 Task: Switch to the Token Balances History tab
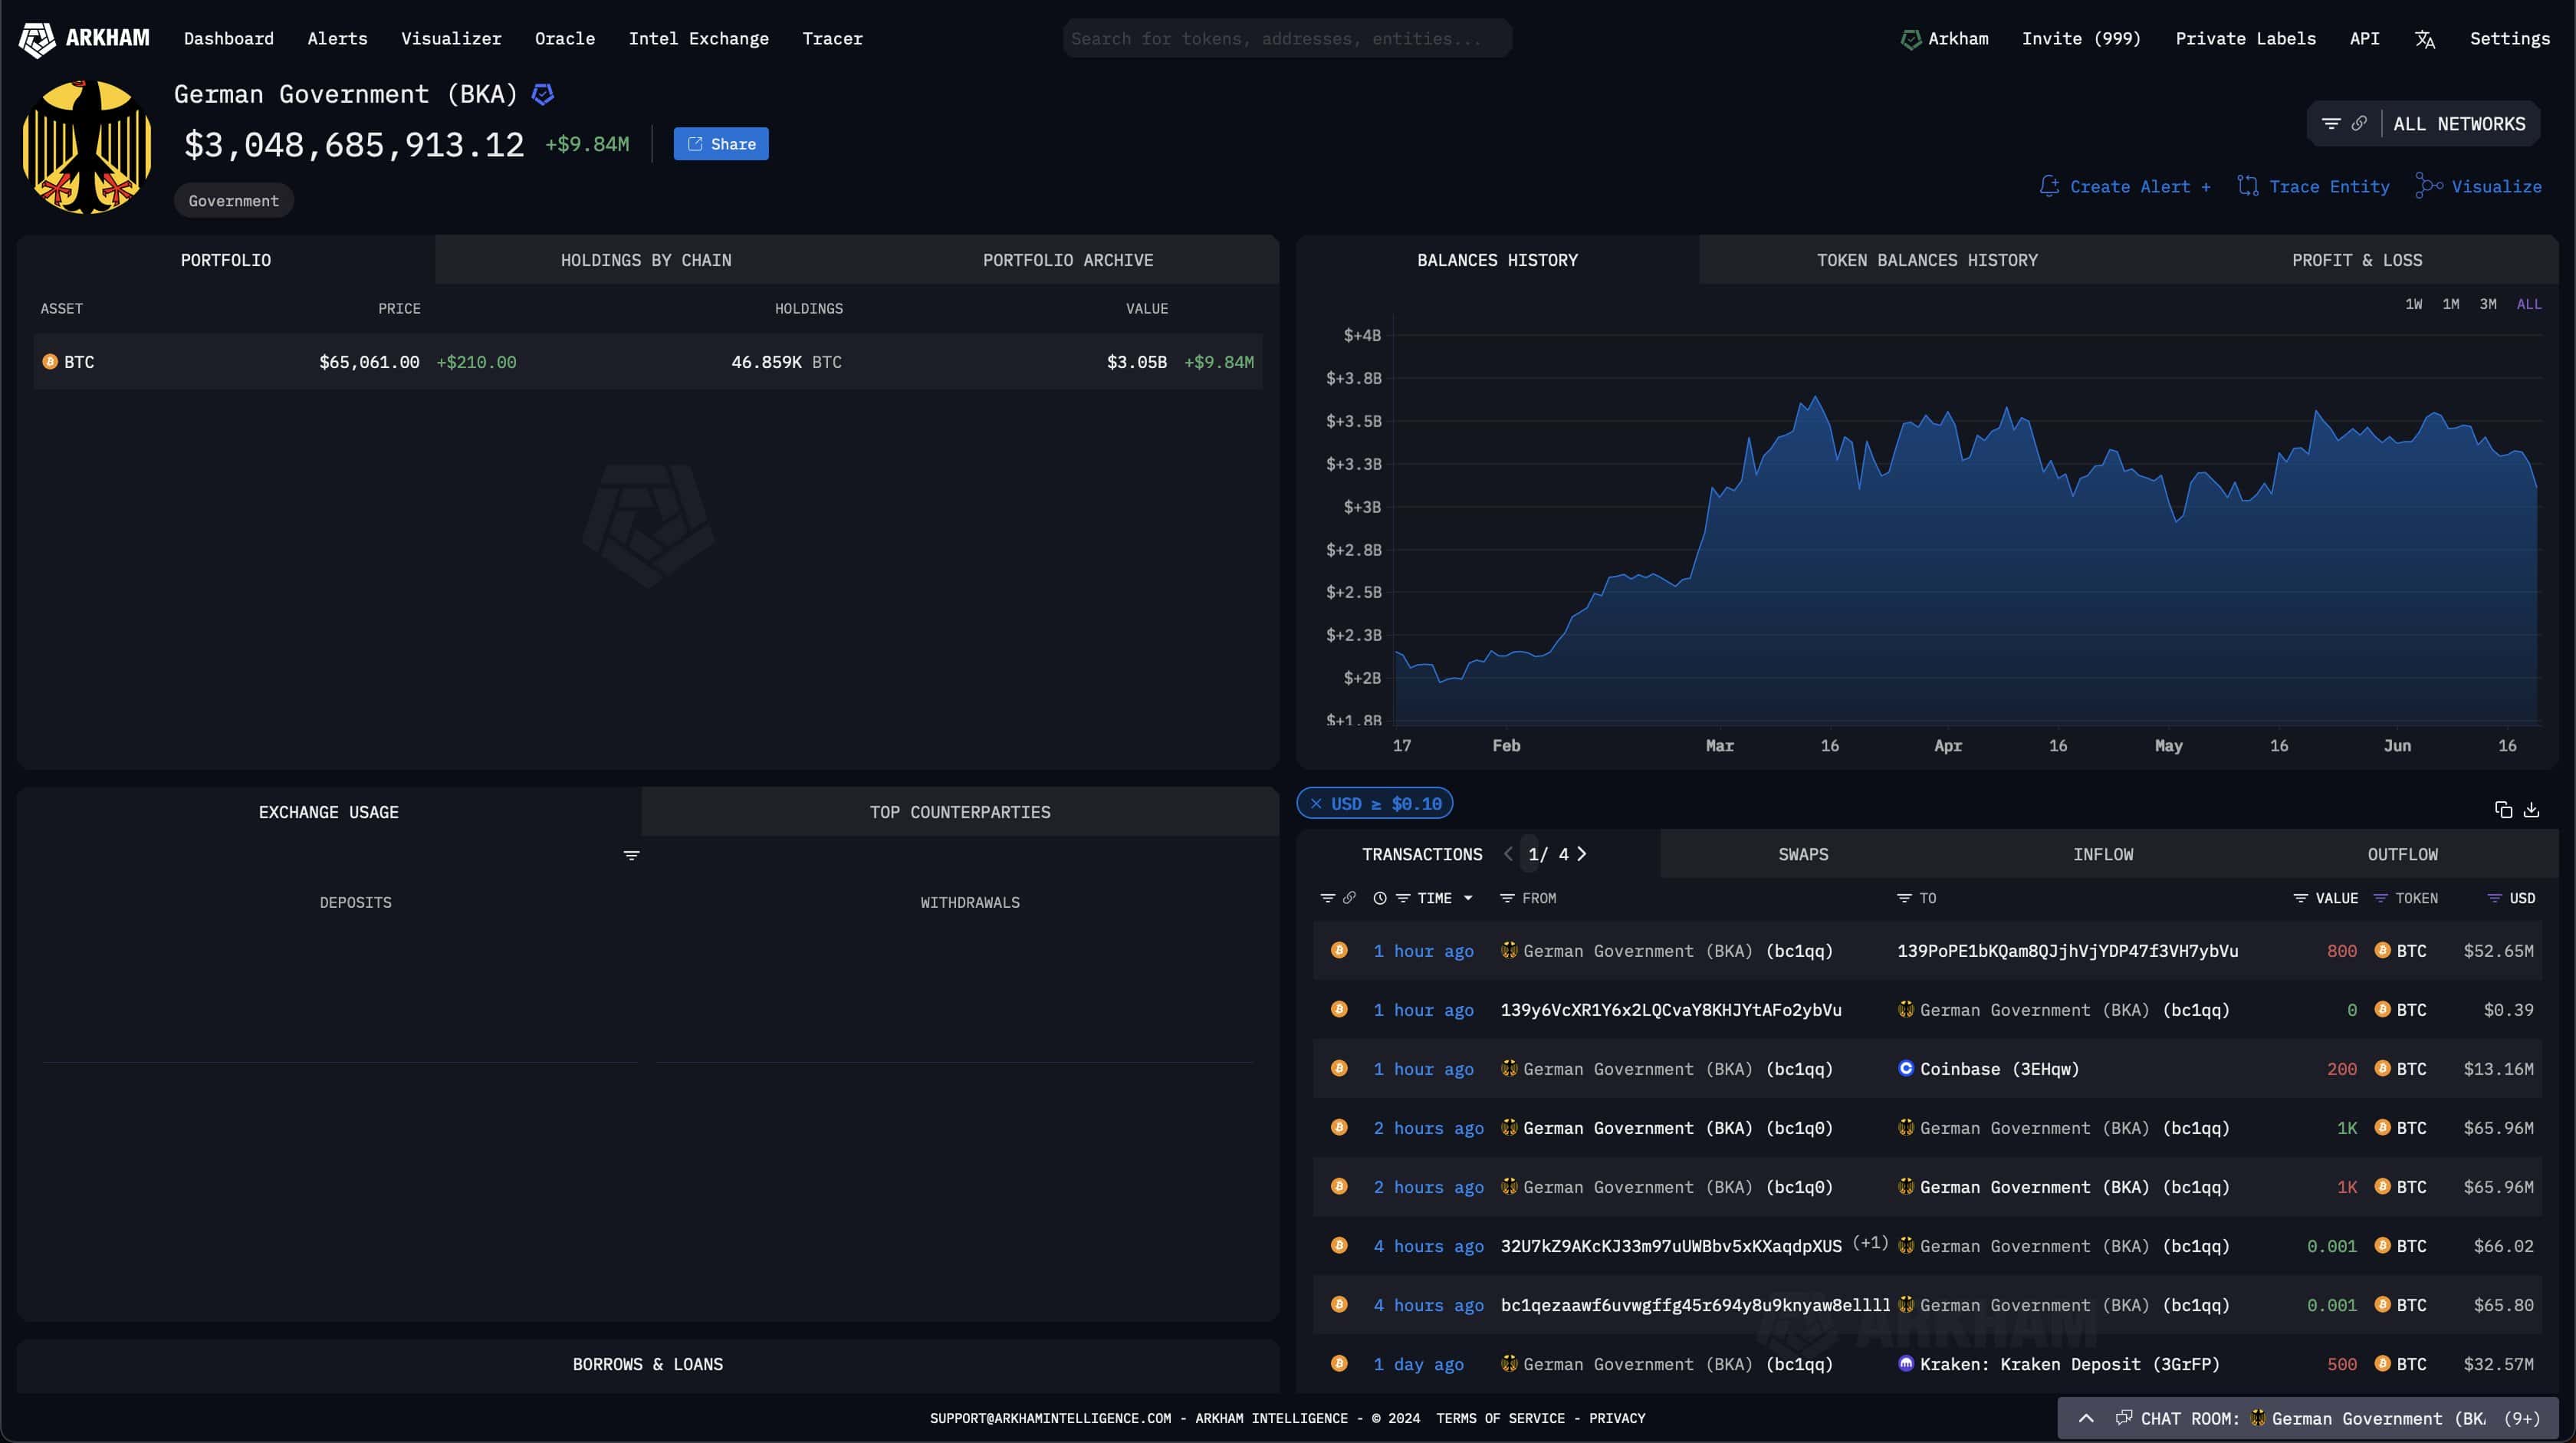[1927, 260]
